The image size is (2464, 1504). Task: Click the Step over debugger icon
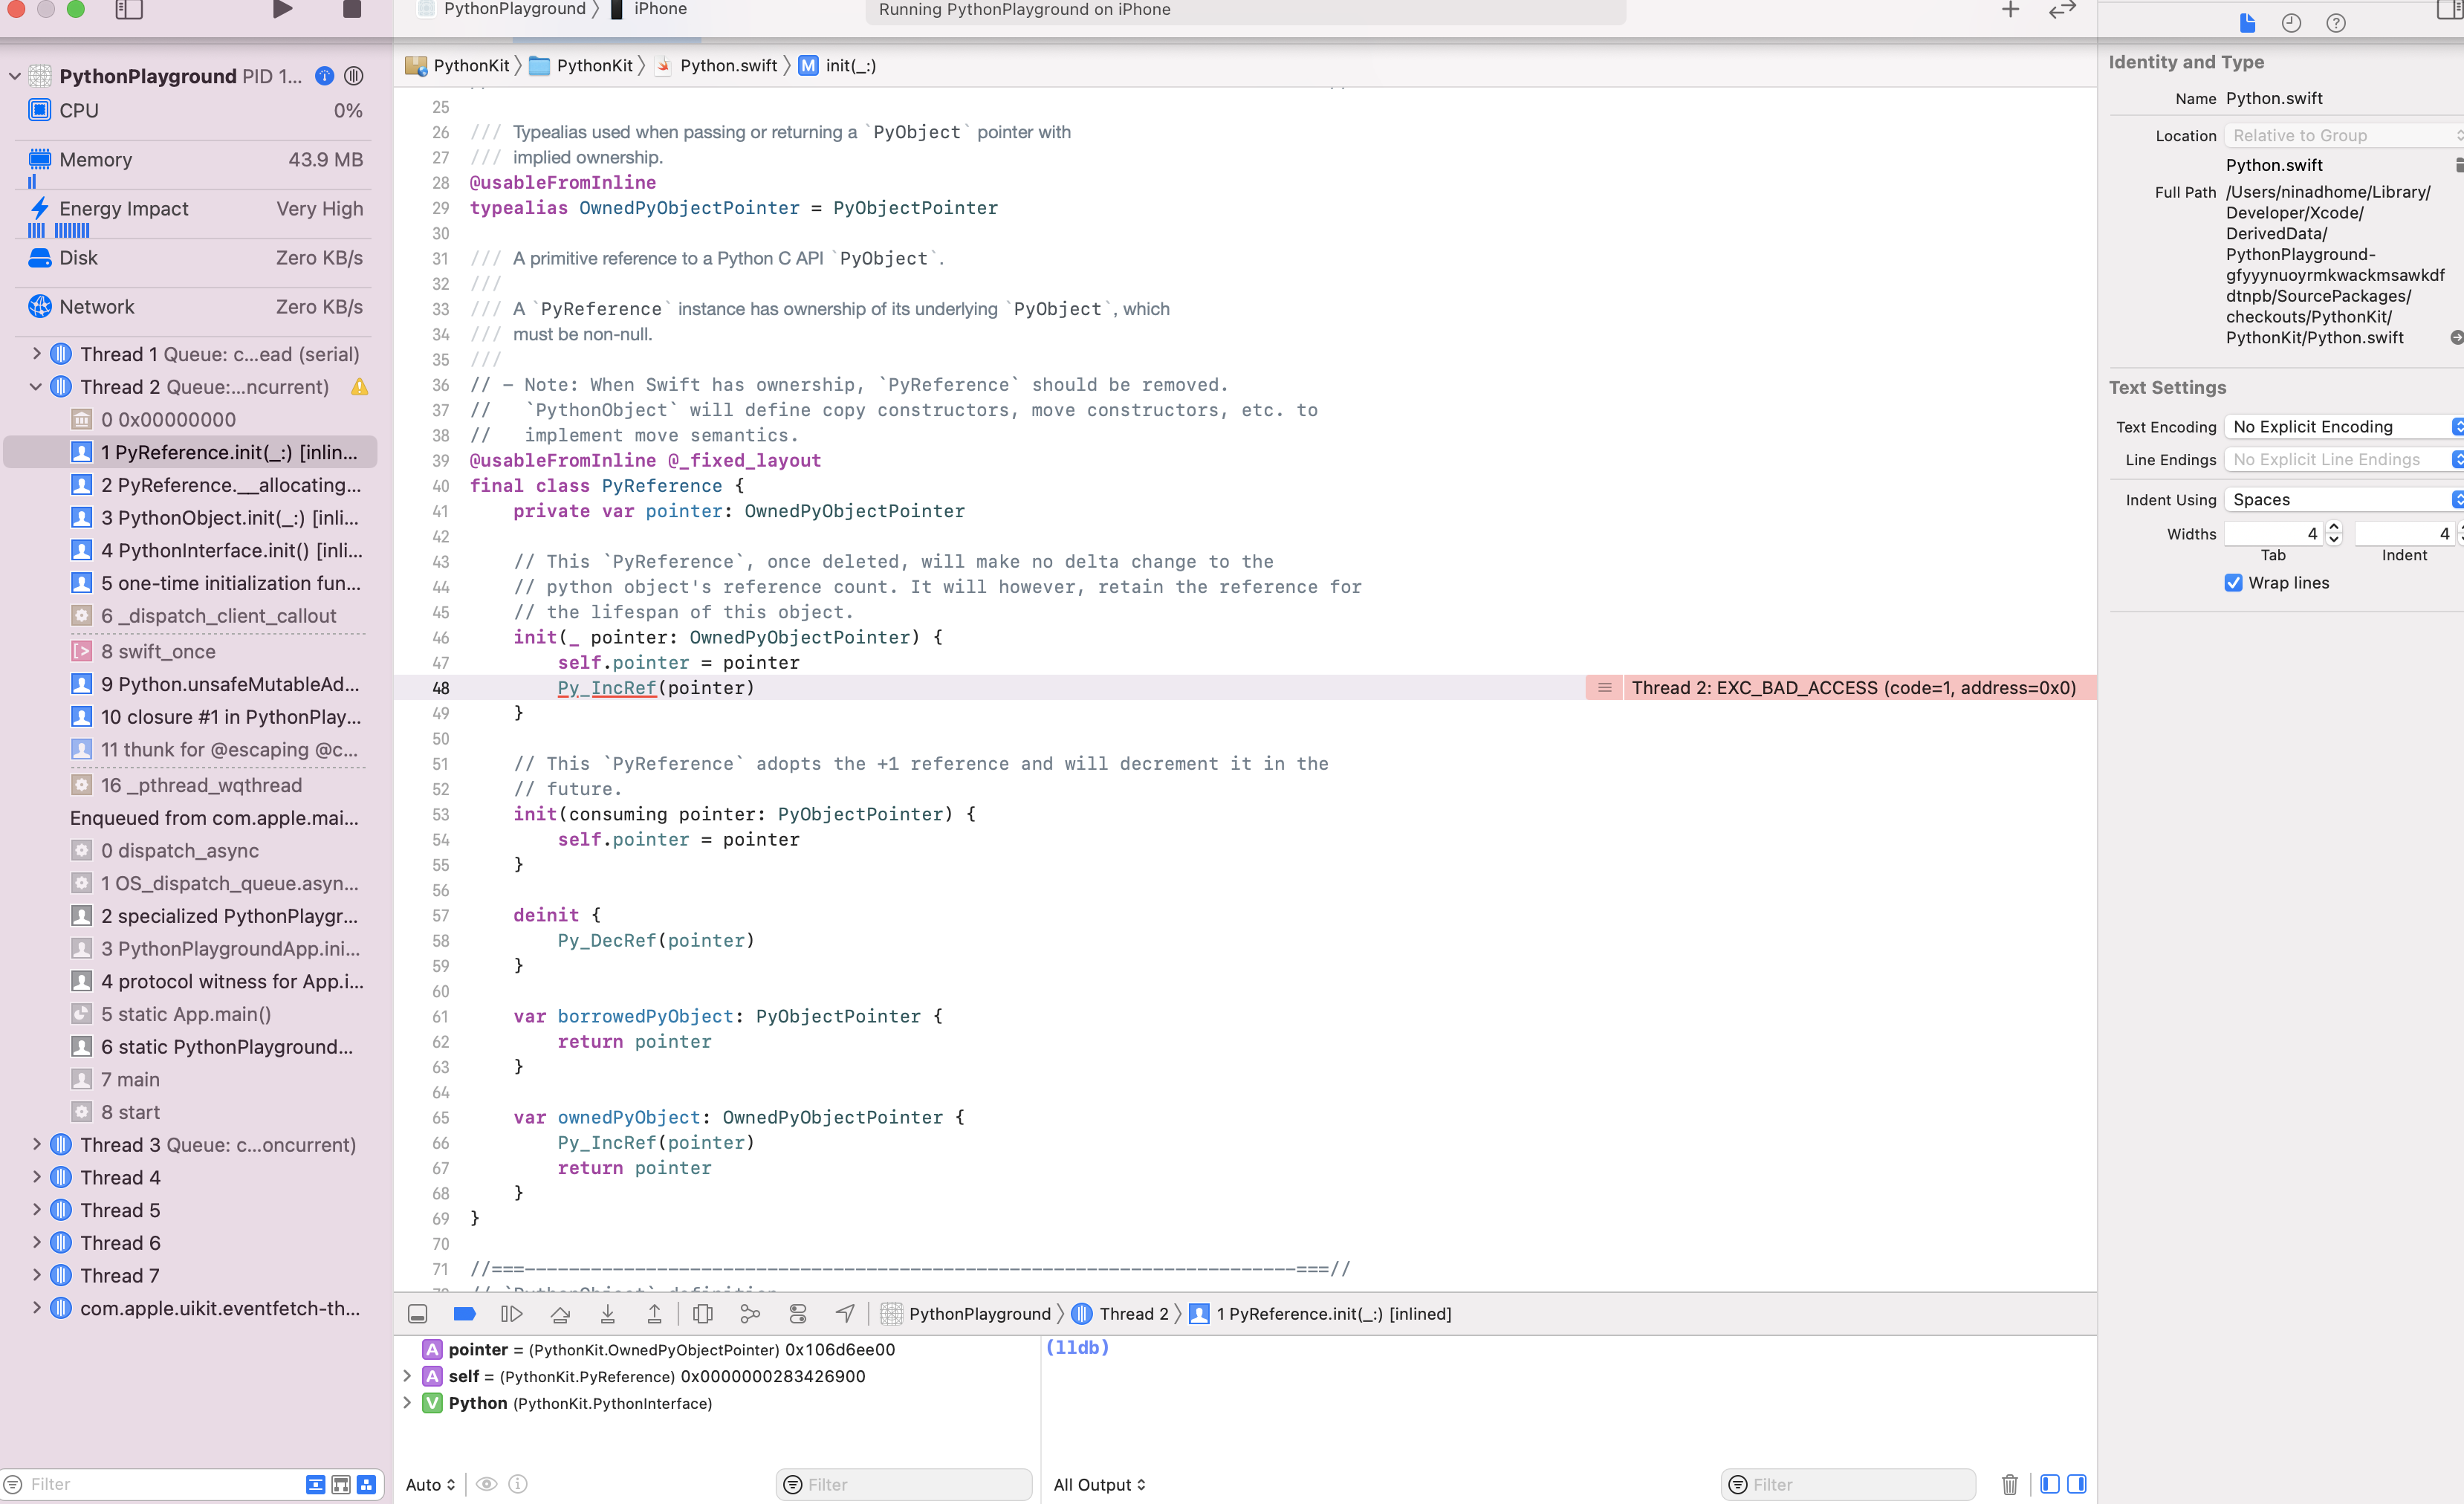coord(560,1314)
